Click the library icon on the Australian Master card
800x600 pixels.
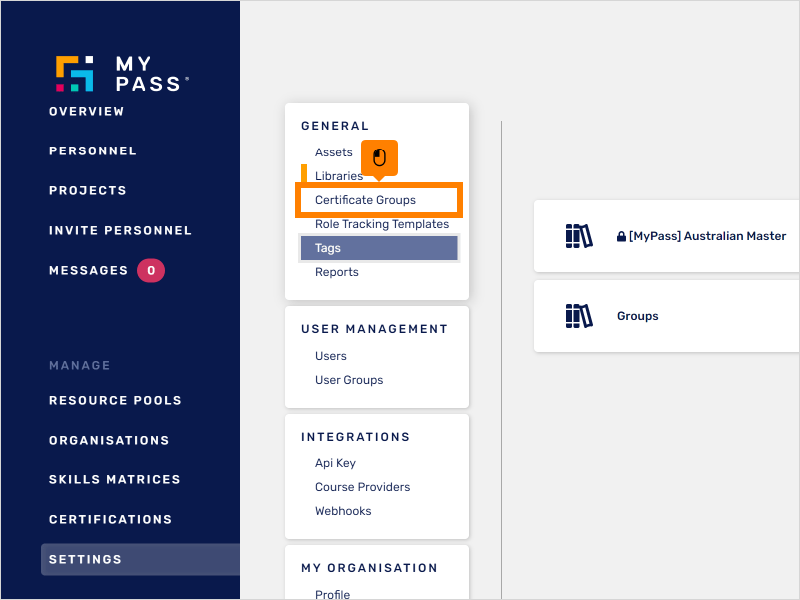[579, 235]
